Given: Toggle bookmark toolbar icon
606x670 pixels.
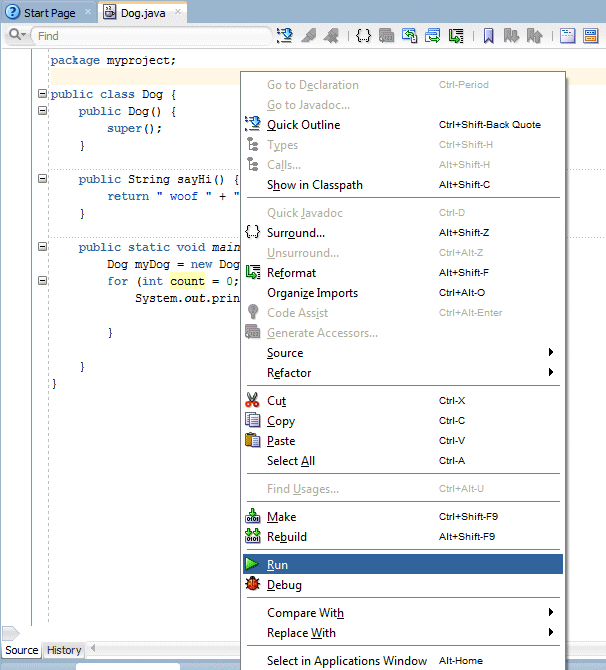Looking at the screenshot, I should 488,35.
